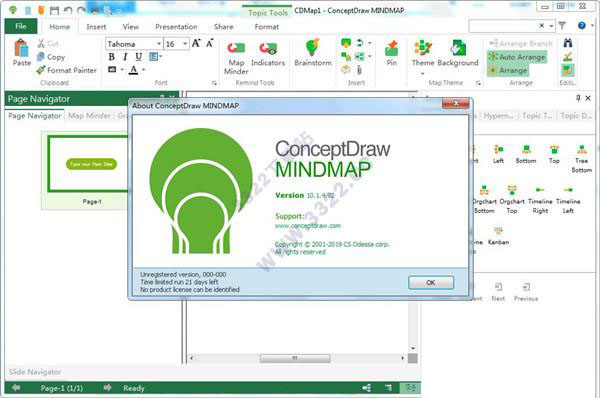Expand the Map Theme group dialog launcher

[478, 83]
